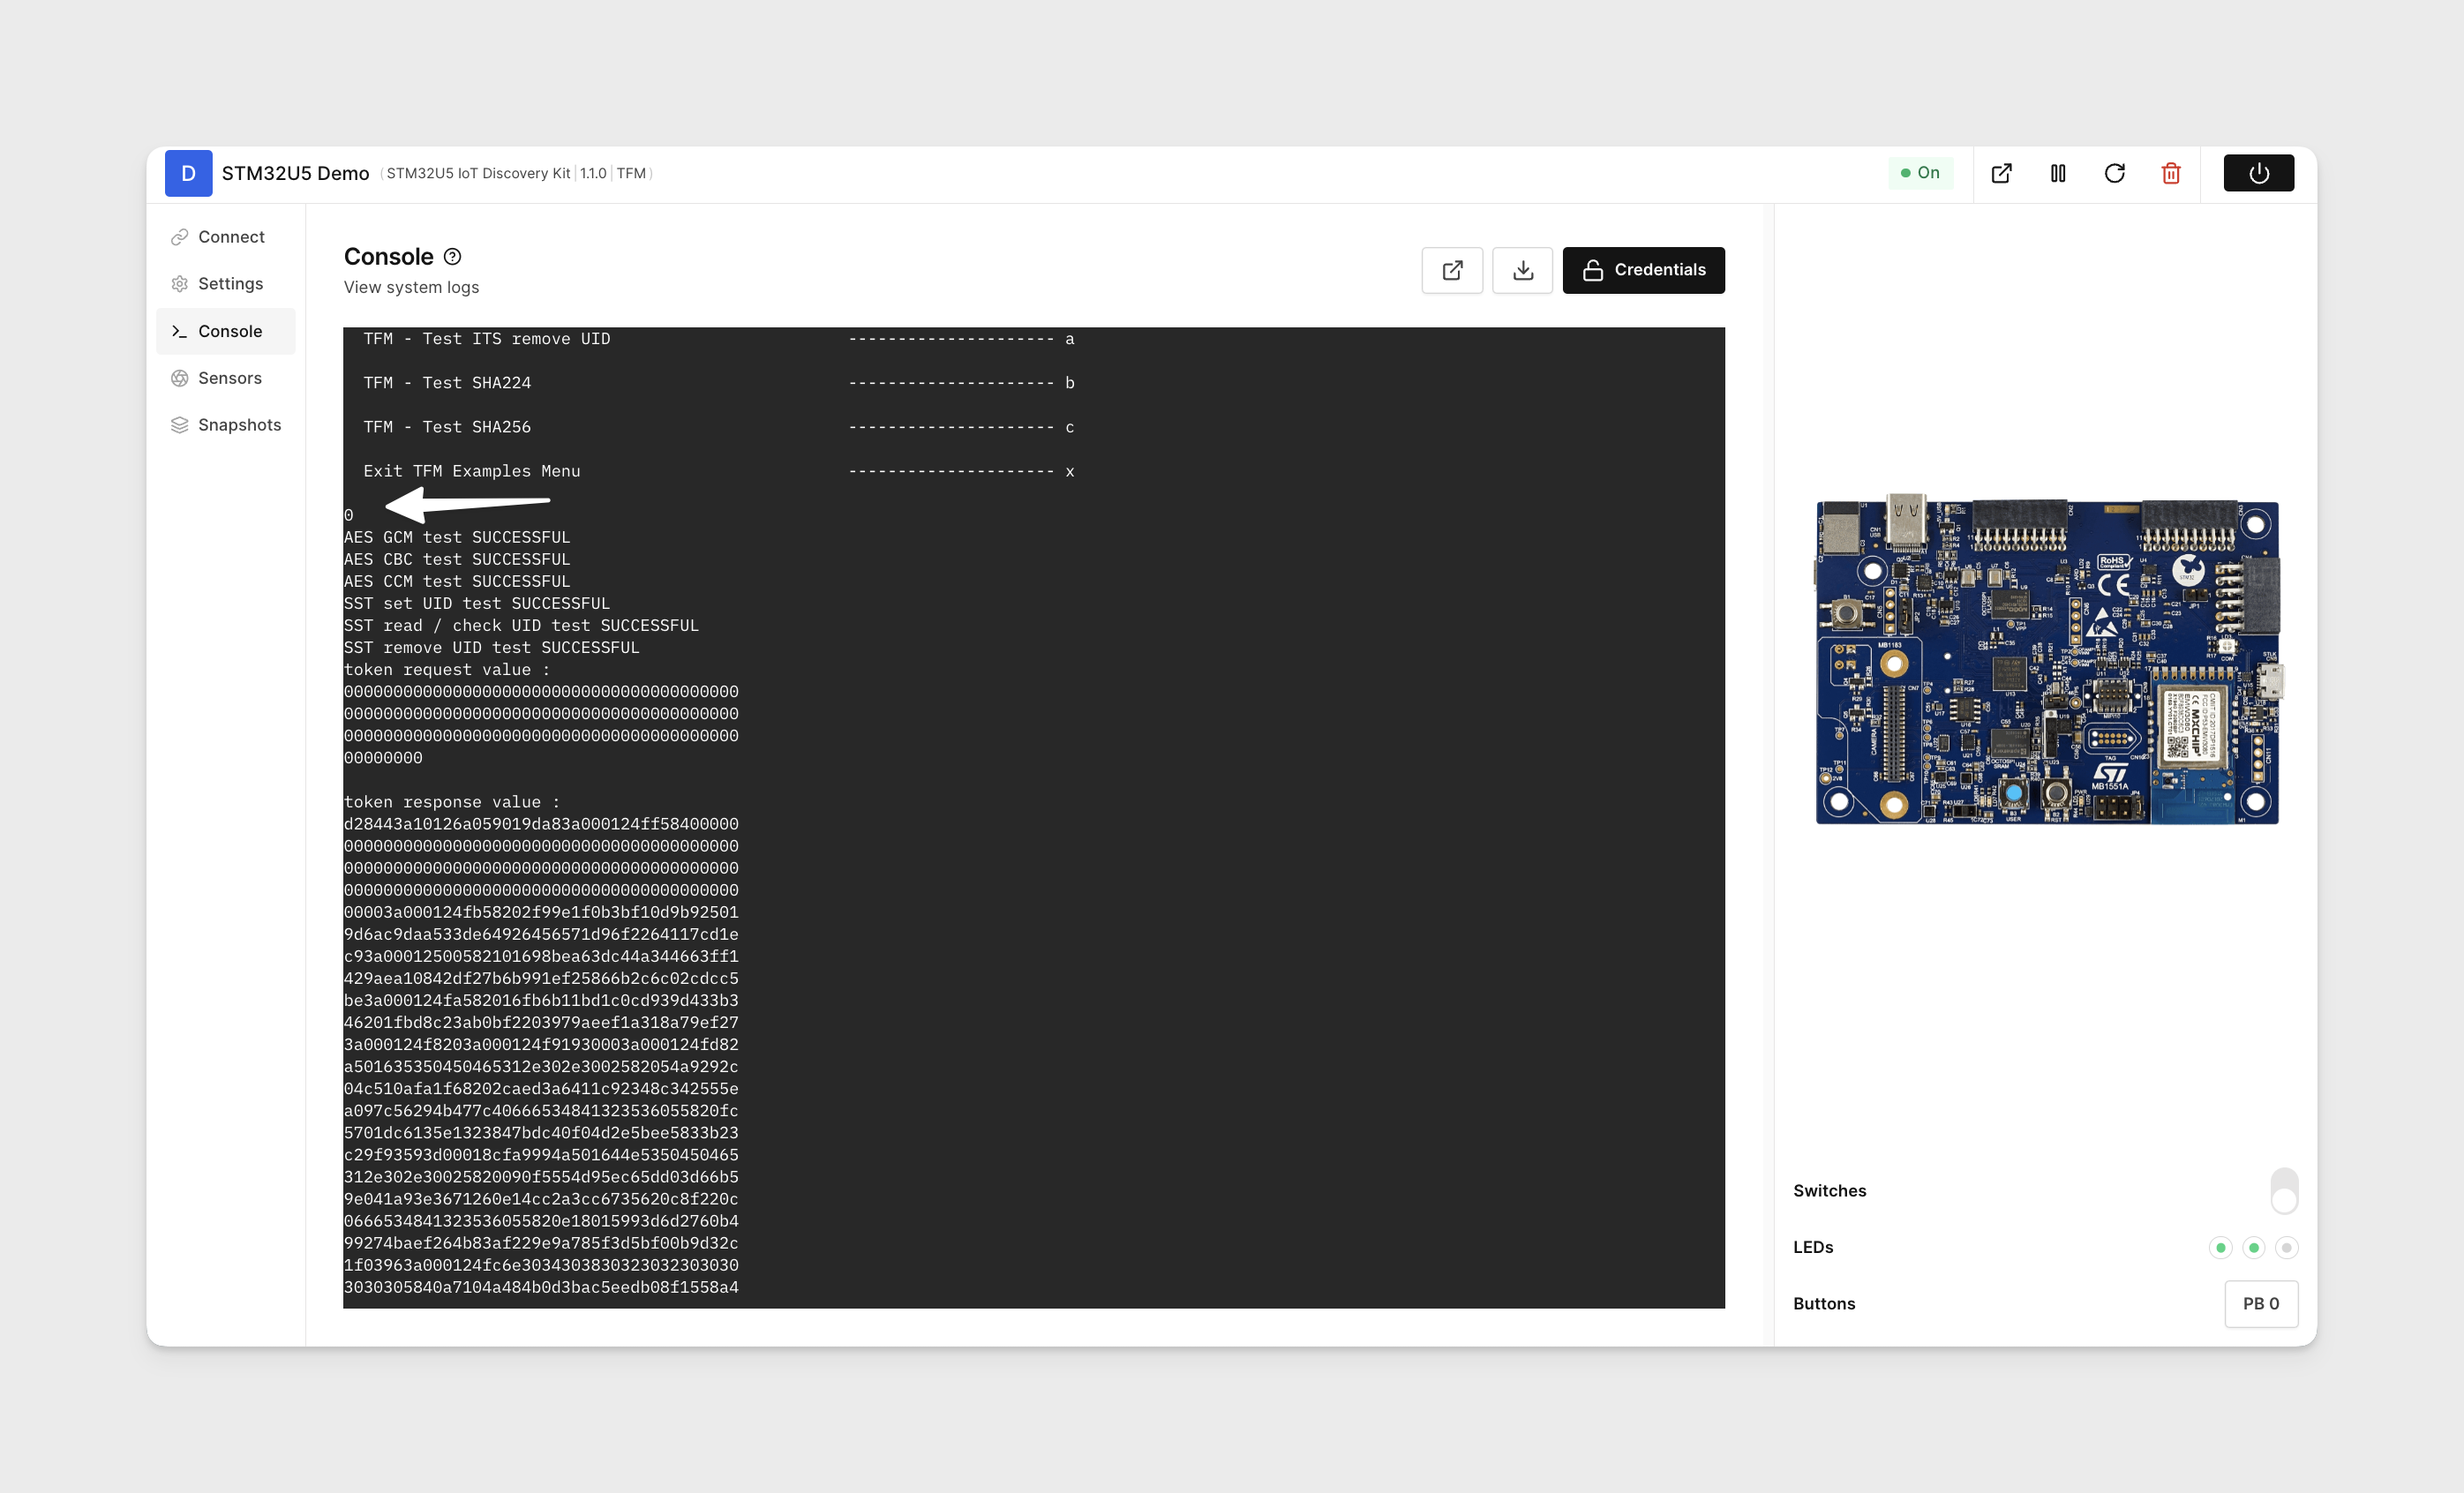Screen dimensions: 2464x1493
Task: Click the columns/dashboard layout icon
Action: [x=2057, y=173]
